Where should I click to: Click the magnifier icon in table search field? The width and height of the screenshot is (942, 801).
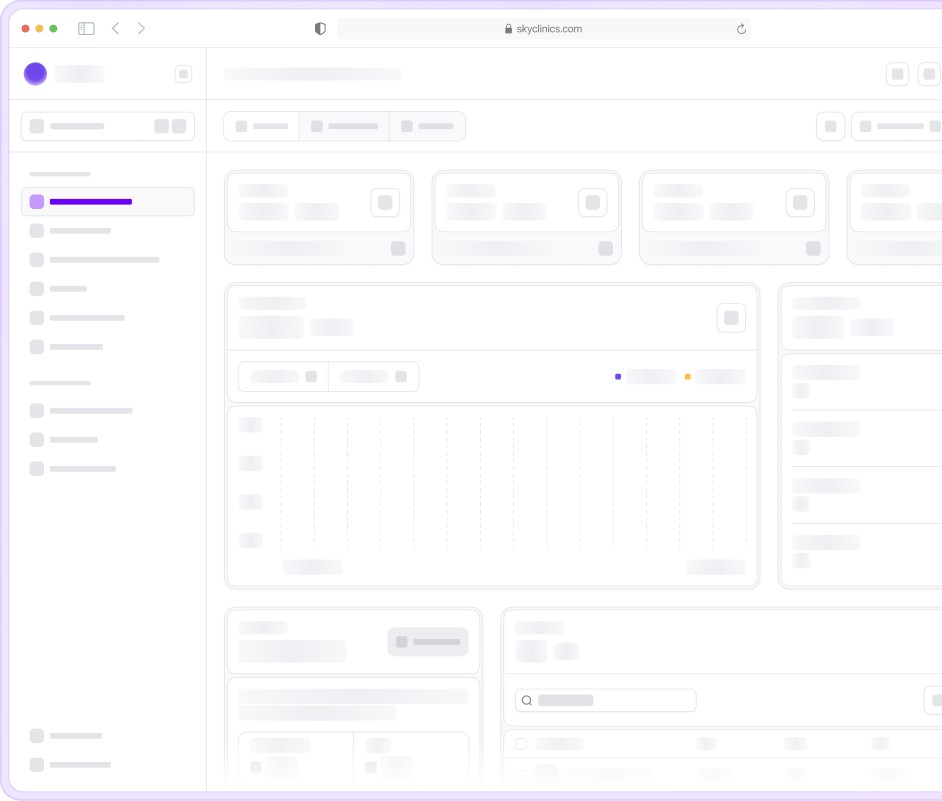tap(527, 700)
